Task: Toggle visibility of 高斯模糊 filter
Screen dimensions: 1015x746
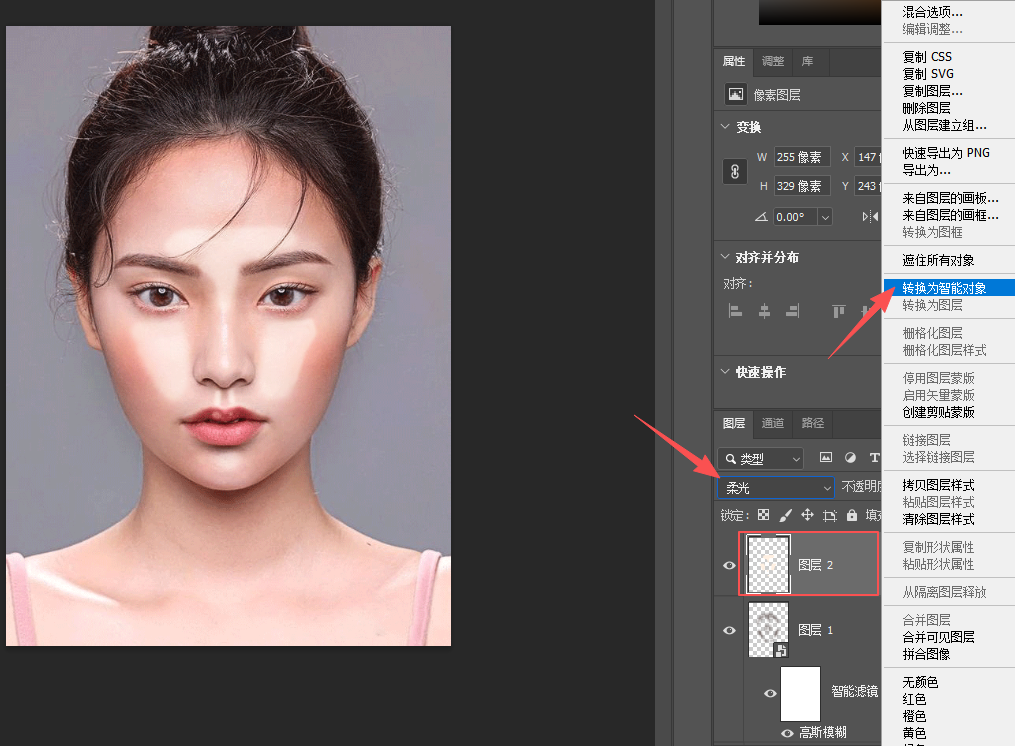Action: [787, 733]
